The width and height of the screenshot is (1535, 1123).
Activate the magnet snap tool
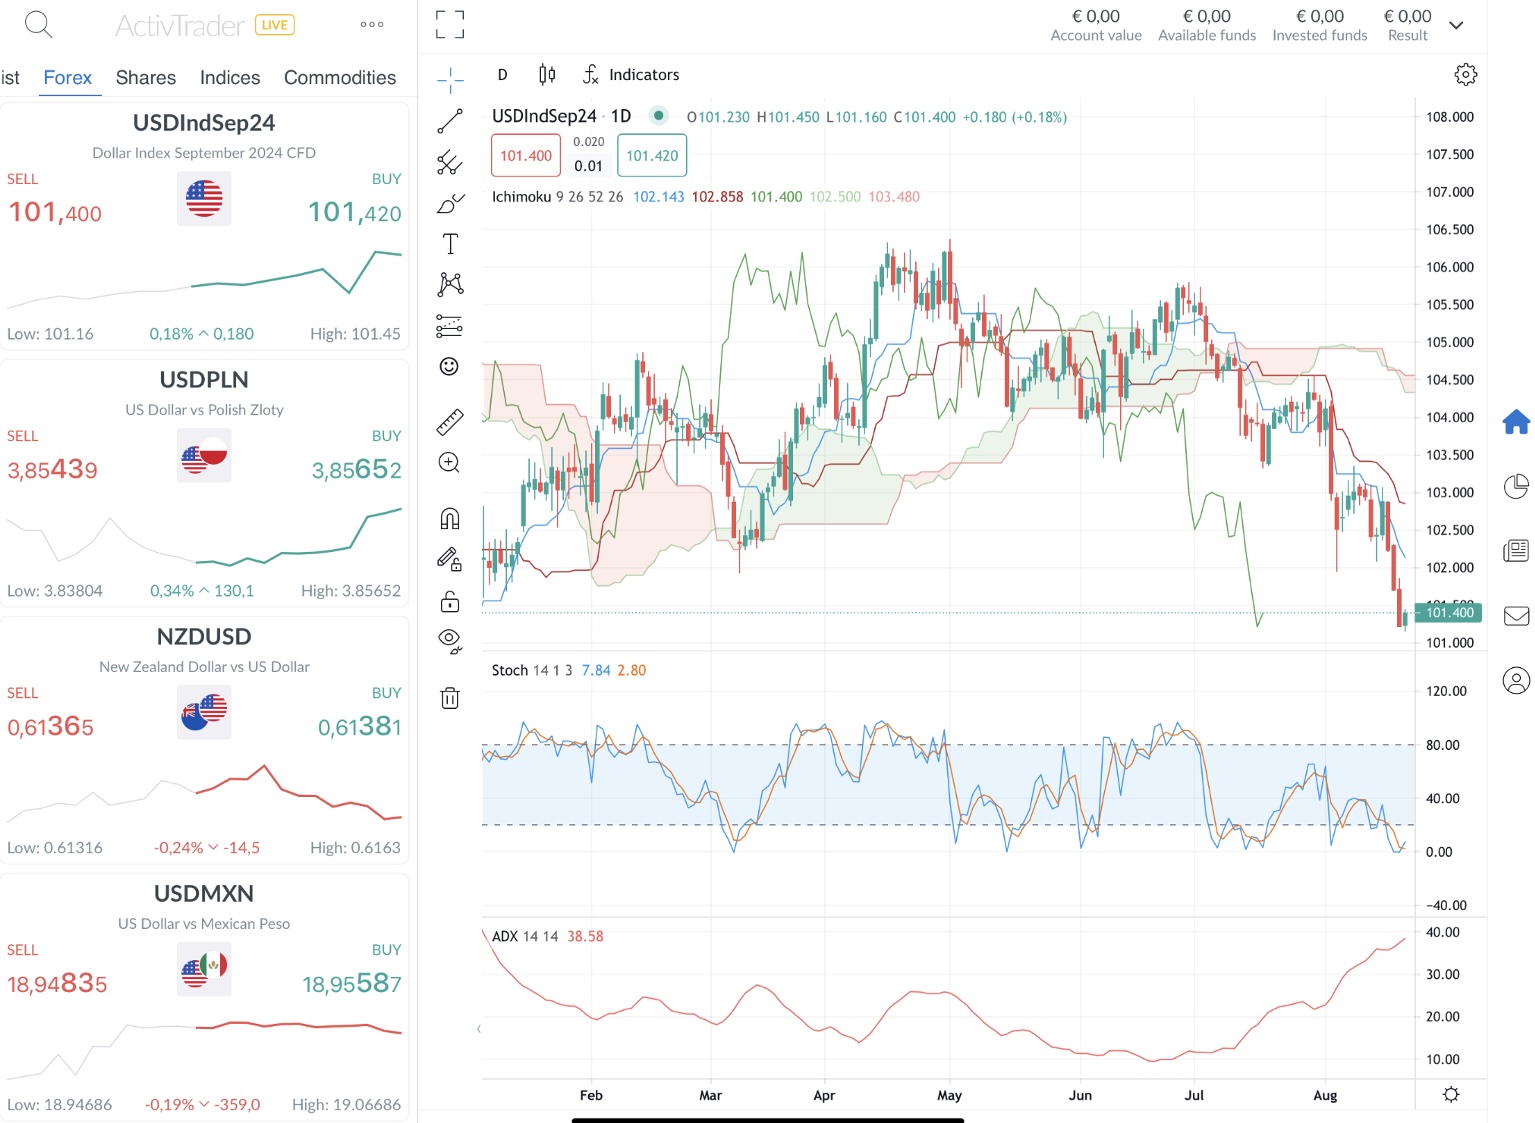click(449, 518)
